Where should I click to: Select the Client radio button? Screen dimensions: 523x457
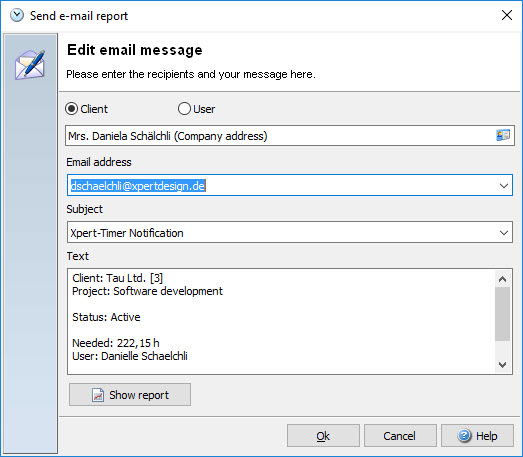coord(72,109)
